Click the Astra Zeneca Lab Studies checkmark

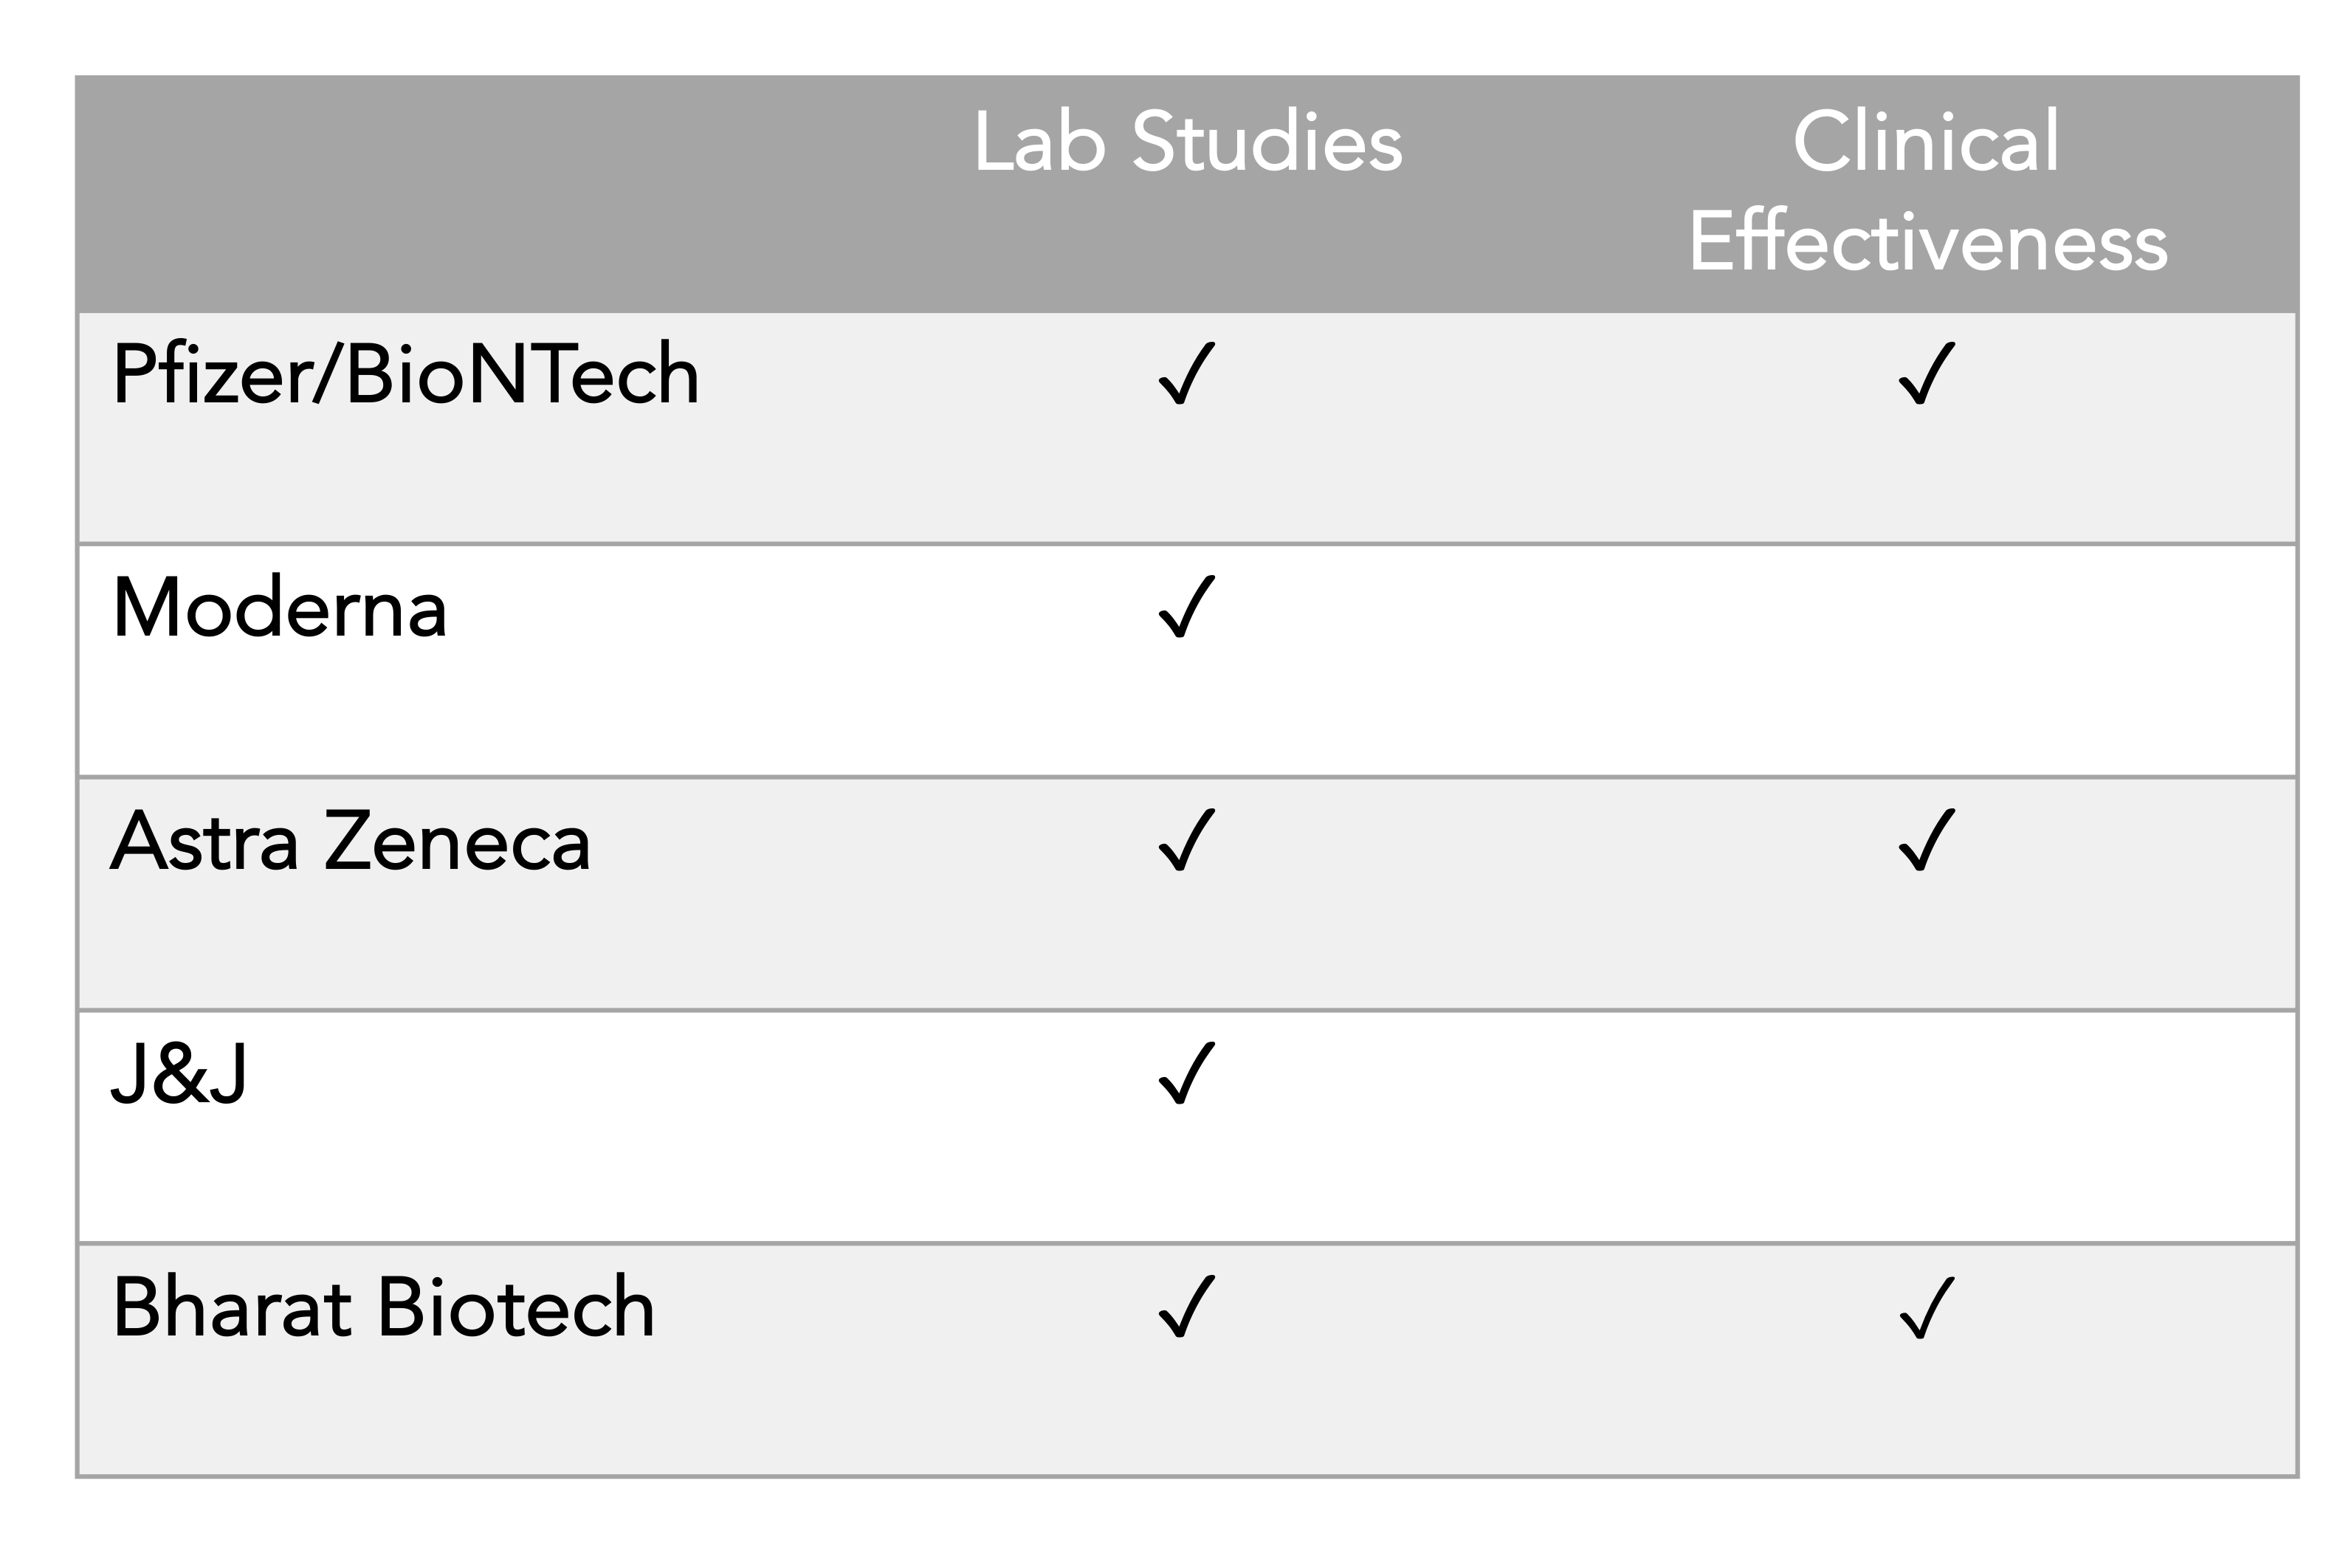click(1186, 840)
